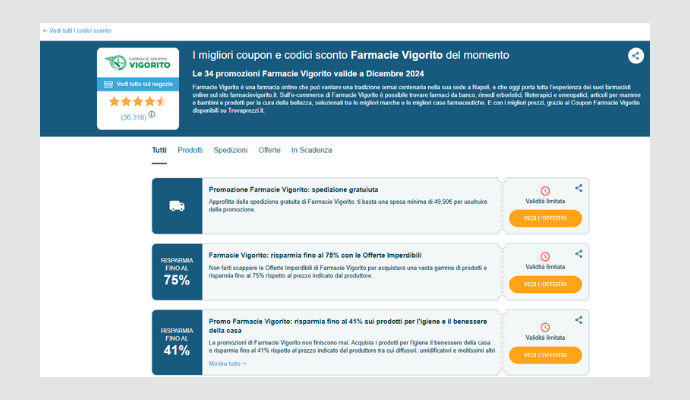Share the 75% Offerte Imperdibili coupon
690x400 pixels.
pos(579,254)
